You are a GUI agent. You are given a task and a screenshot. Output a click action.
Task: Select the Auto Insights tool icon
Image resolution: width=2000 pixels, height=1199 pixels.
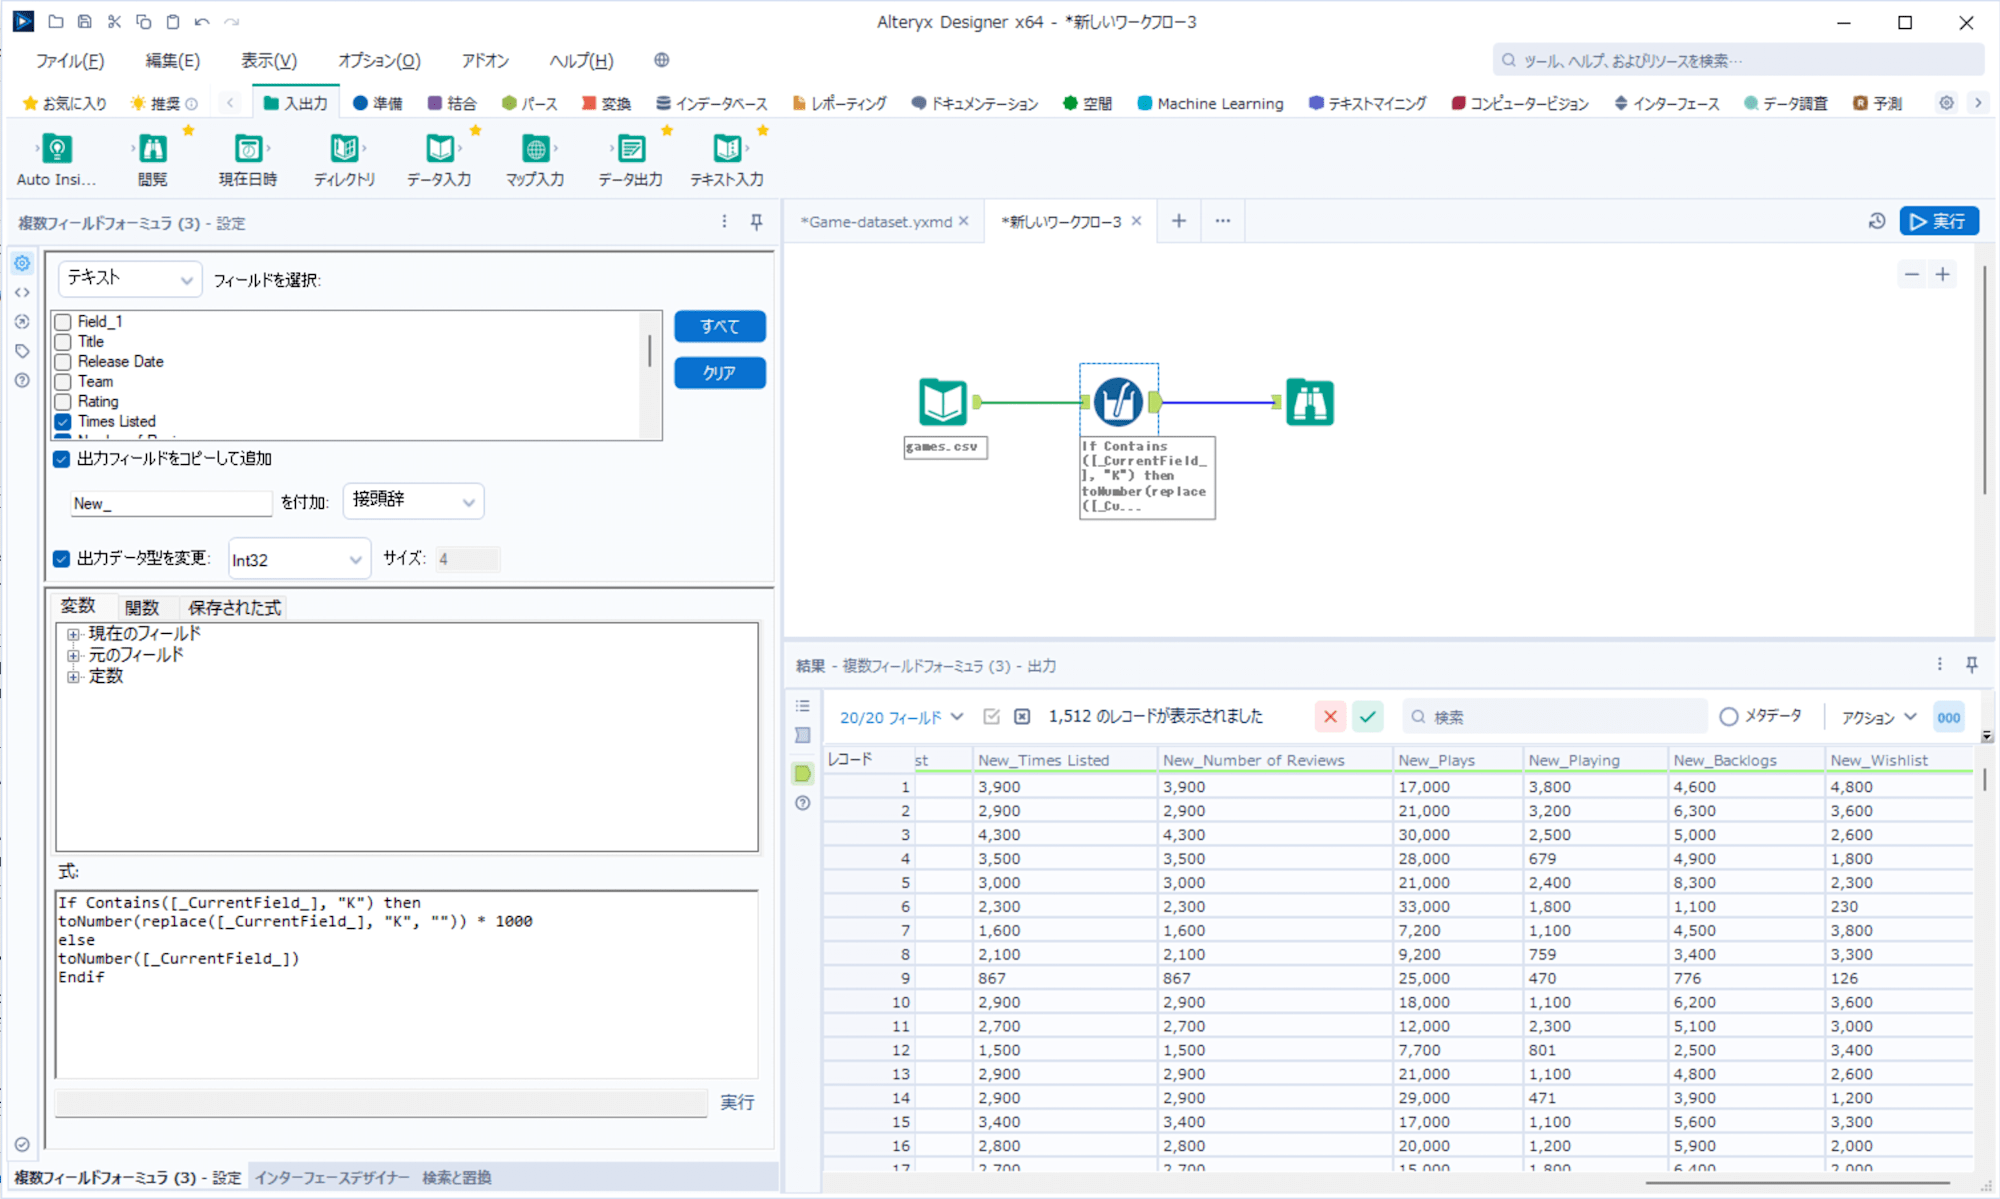[57, 150]
